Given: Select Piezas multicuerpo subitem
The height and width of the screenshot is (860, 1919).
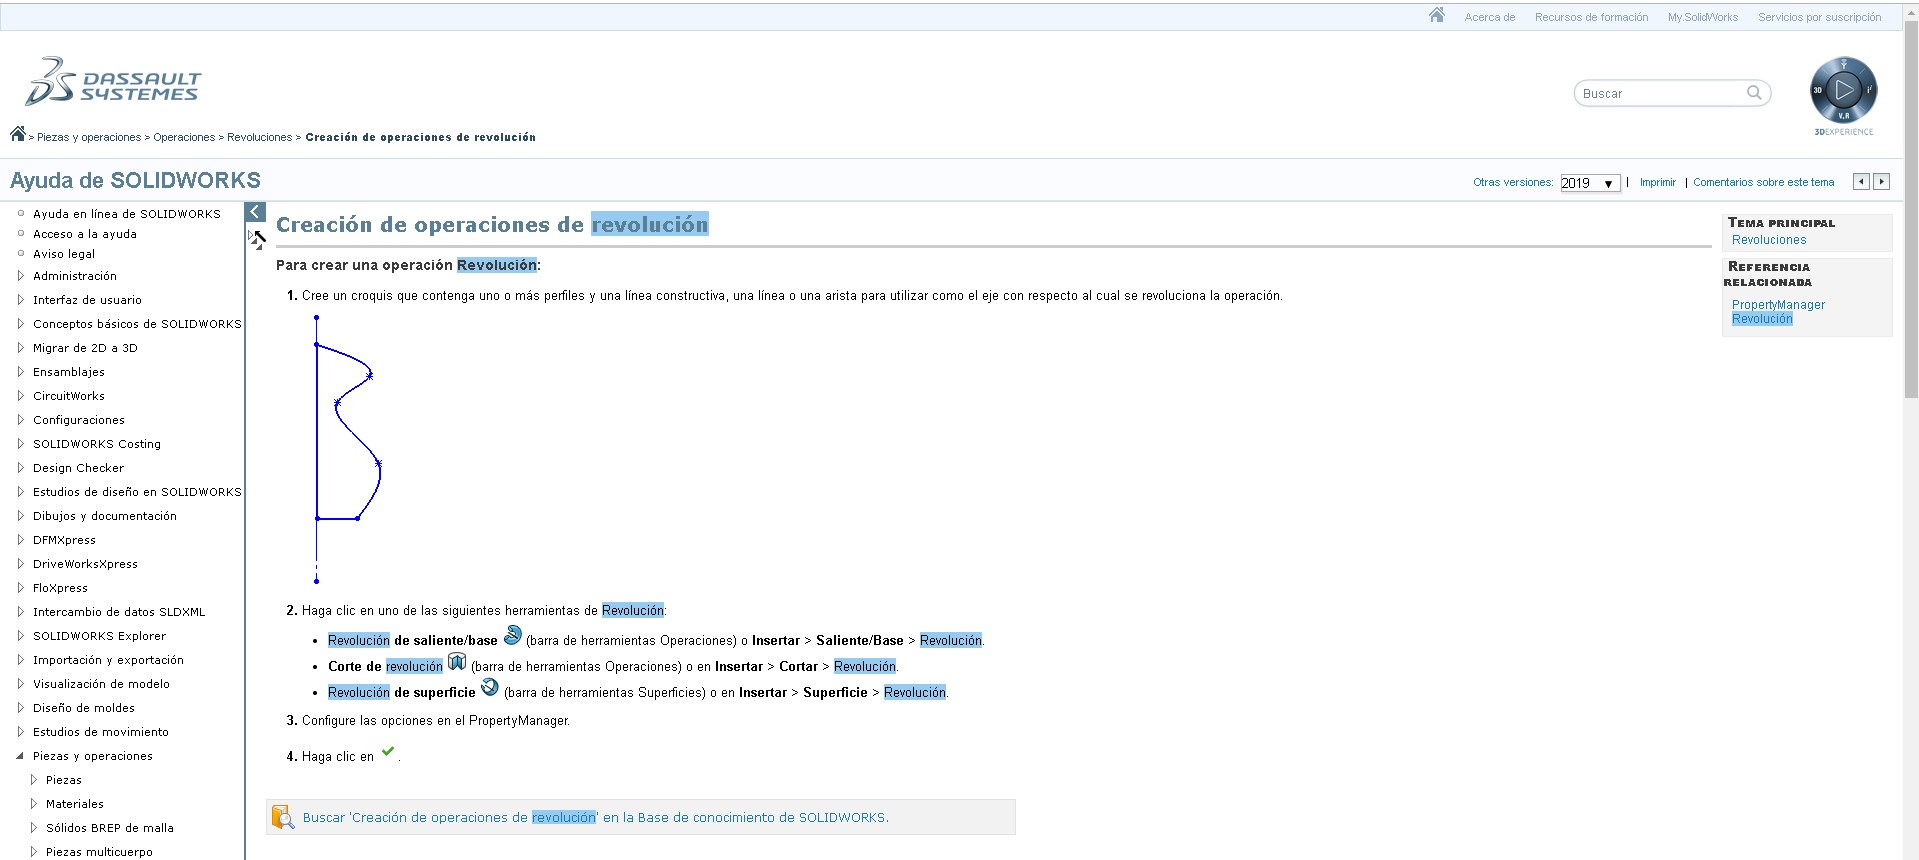Looking at the screenshot, I should pyautogui.click(x=99, y=851).
